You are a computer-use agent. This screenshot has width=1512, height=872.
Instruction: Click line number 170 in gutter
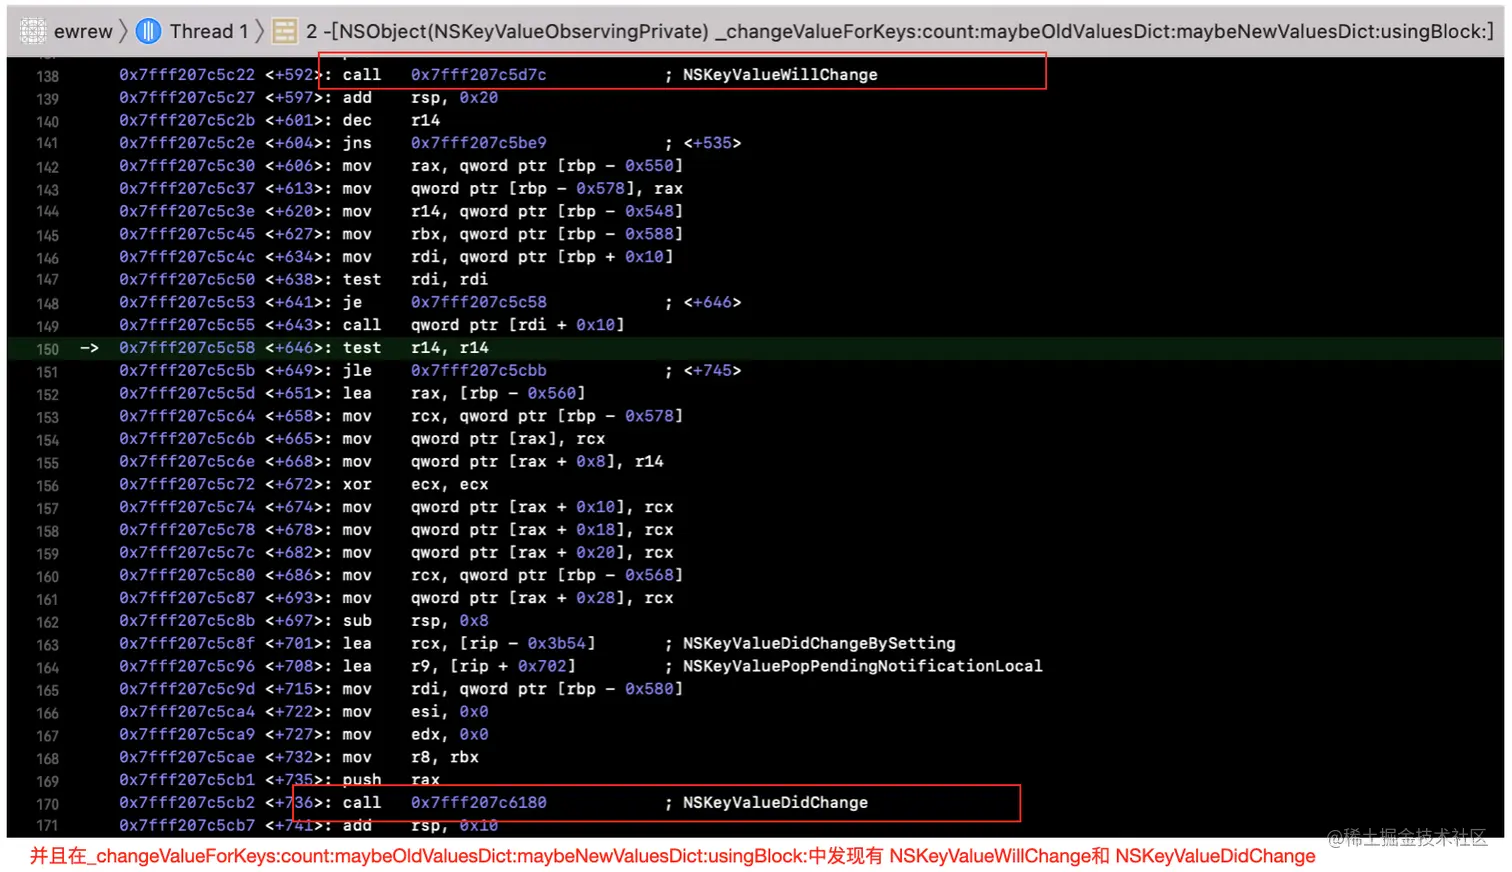[47, 804]
